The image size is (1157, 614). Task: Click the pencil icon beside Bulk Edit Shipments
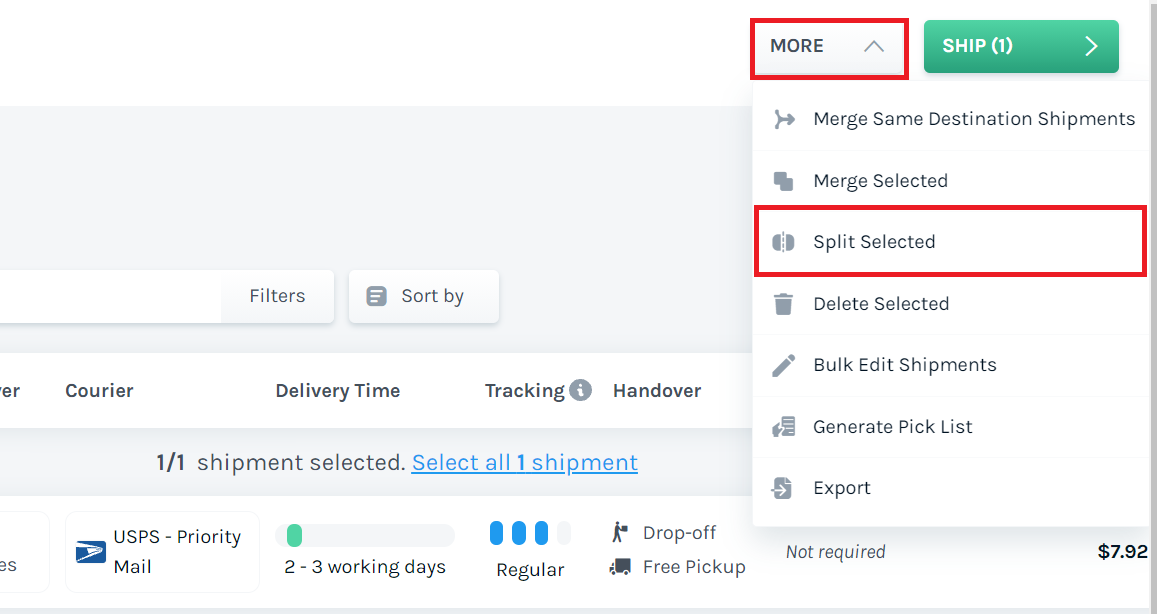[784, 364]
